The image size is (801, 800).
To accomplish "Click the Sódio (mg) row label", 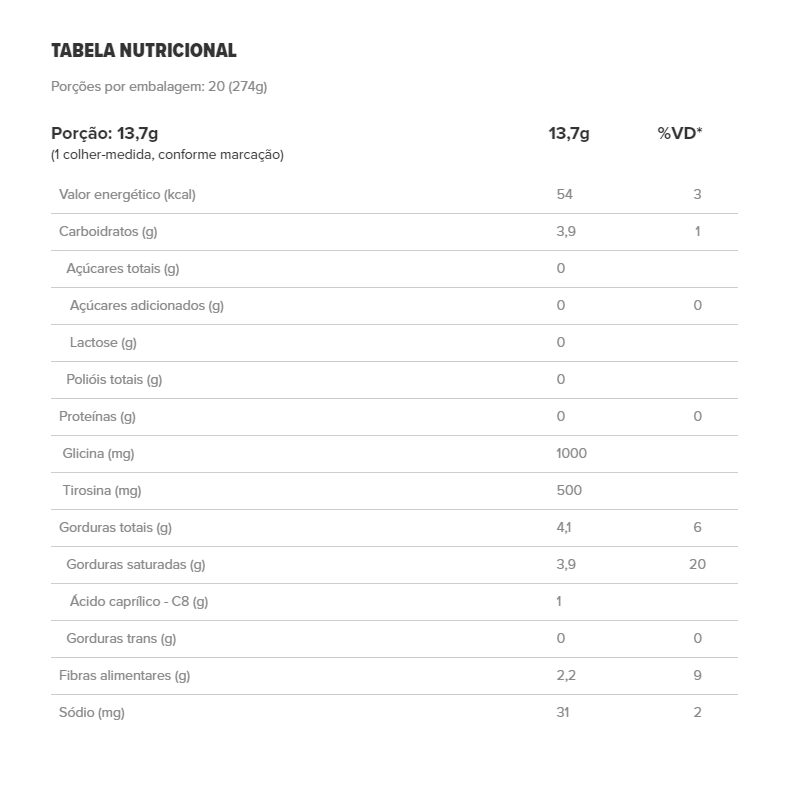I will pyautogui.click(x=92, y=712).
